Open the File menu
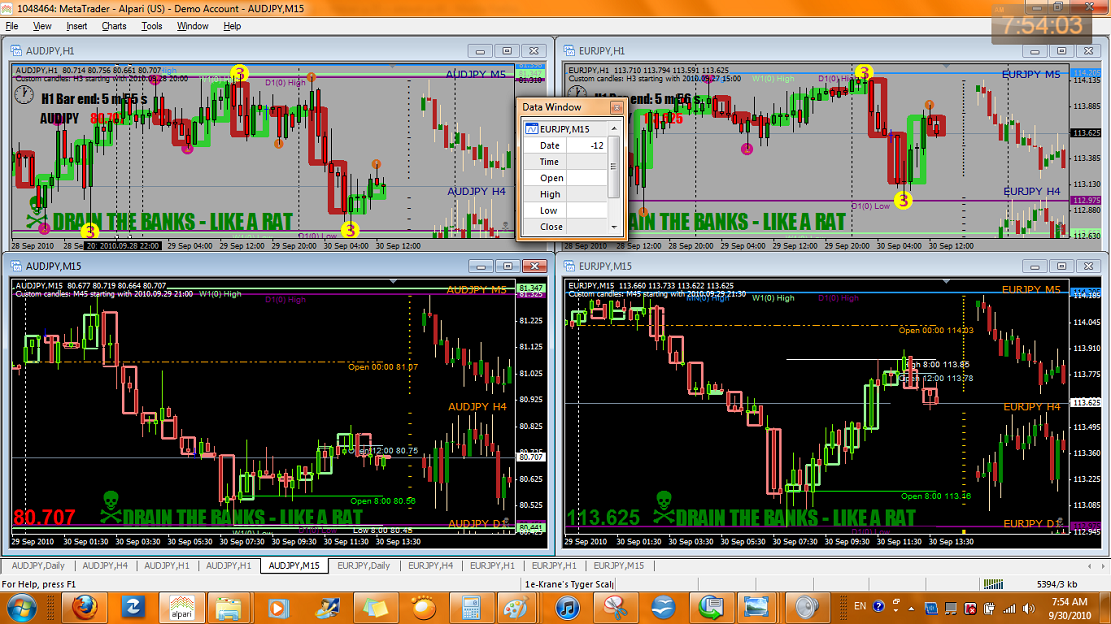 click(12, 26)
